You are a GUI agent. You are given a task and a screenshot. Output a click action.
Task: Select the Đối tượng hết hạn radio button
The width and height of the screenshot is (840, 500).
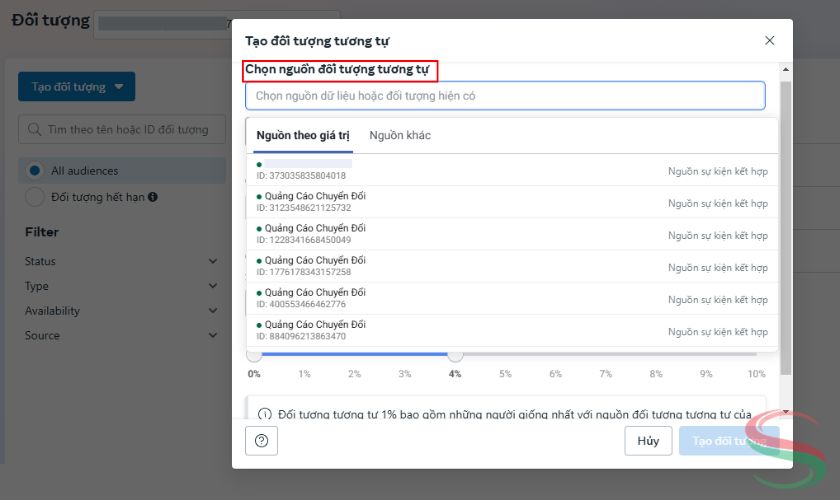[x=36, y=197]
